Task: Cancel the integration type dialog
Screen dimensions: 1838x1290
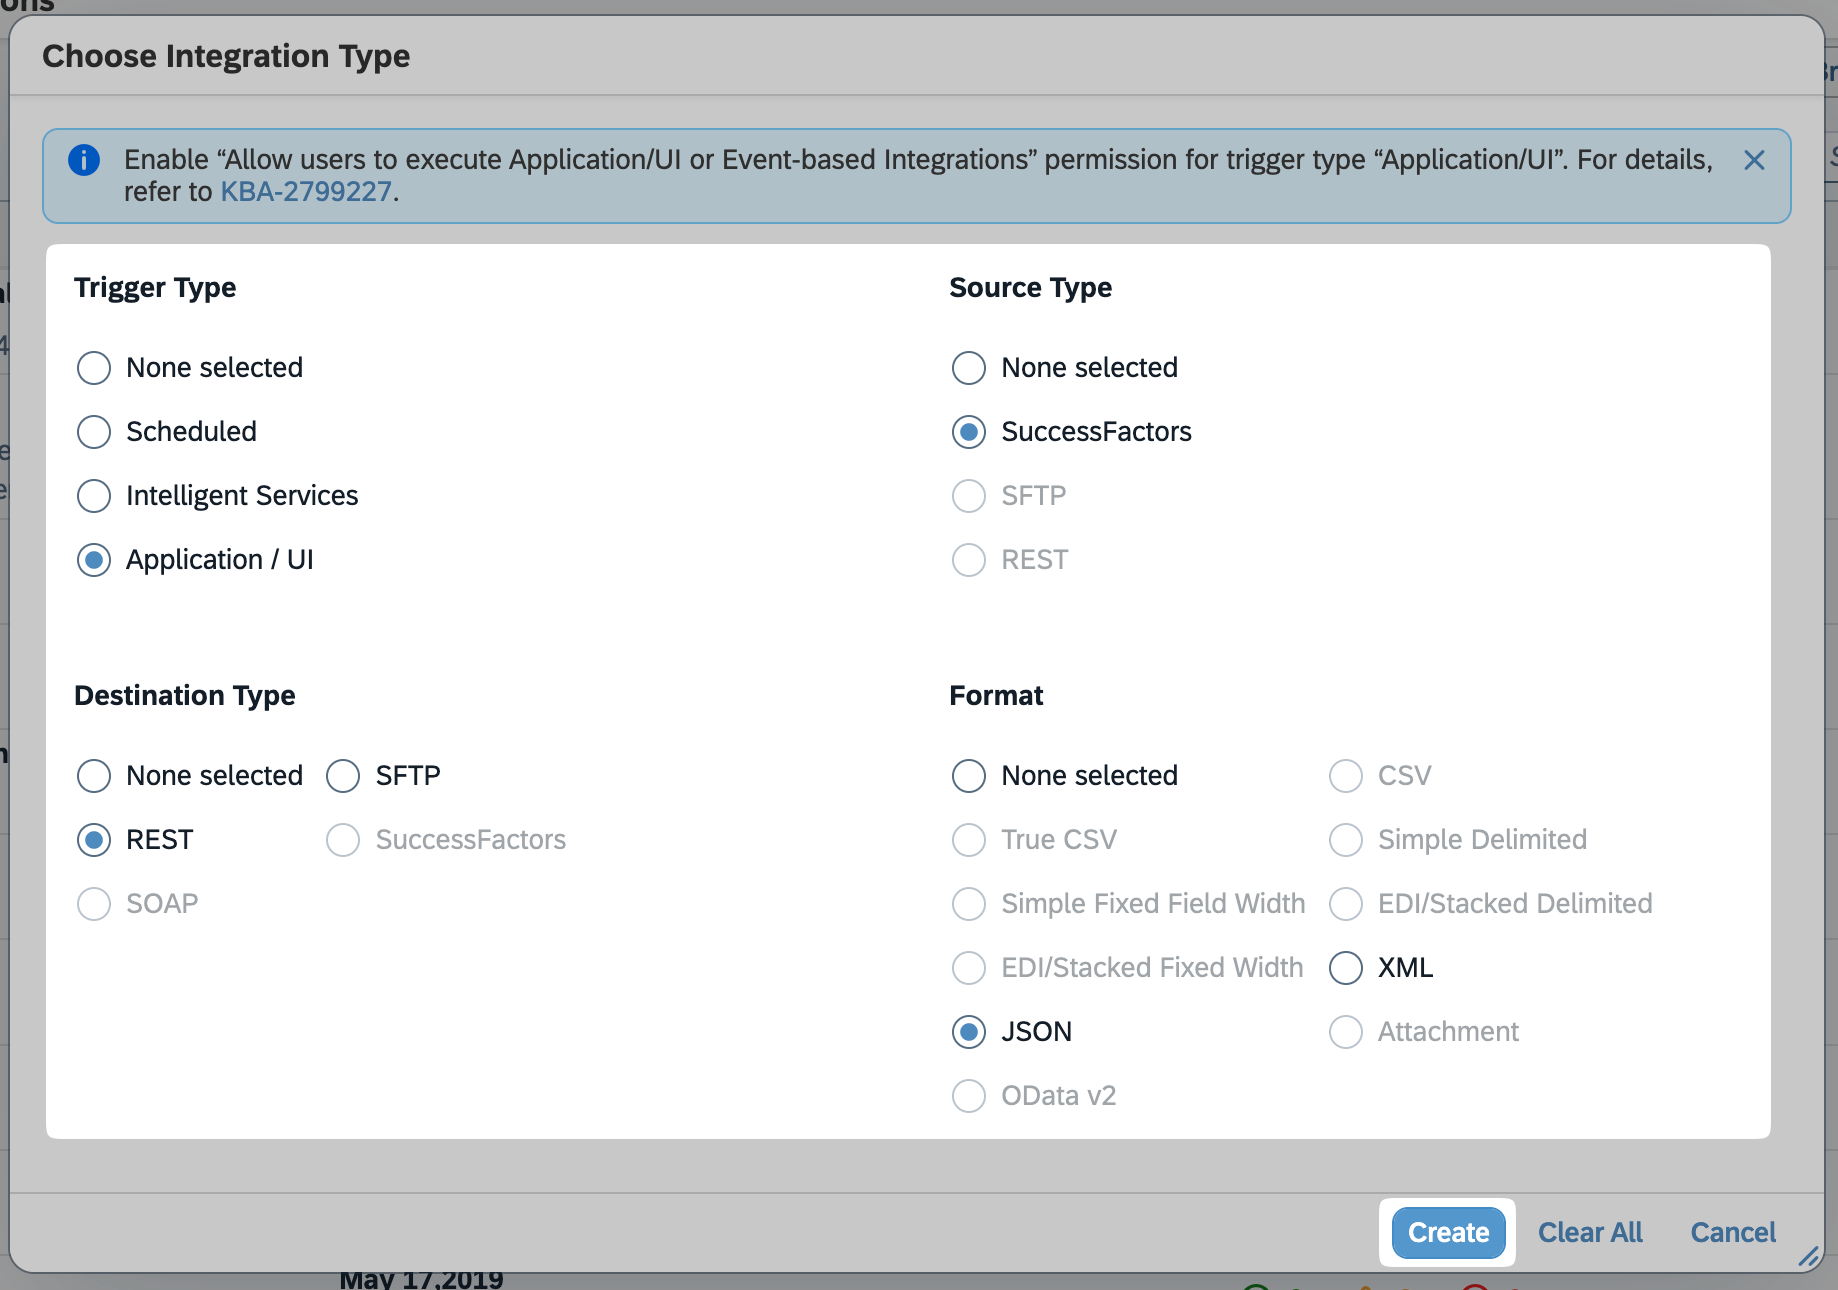Action: 1732,1232
